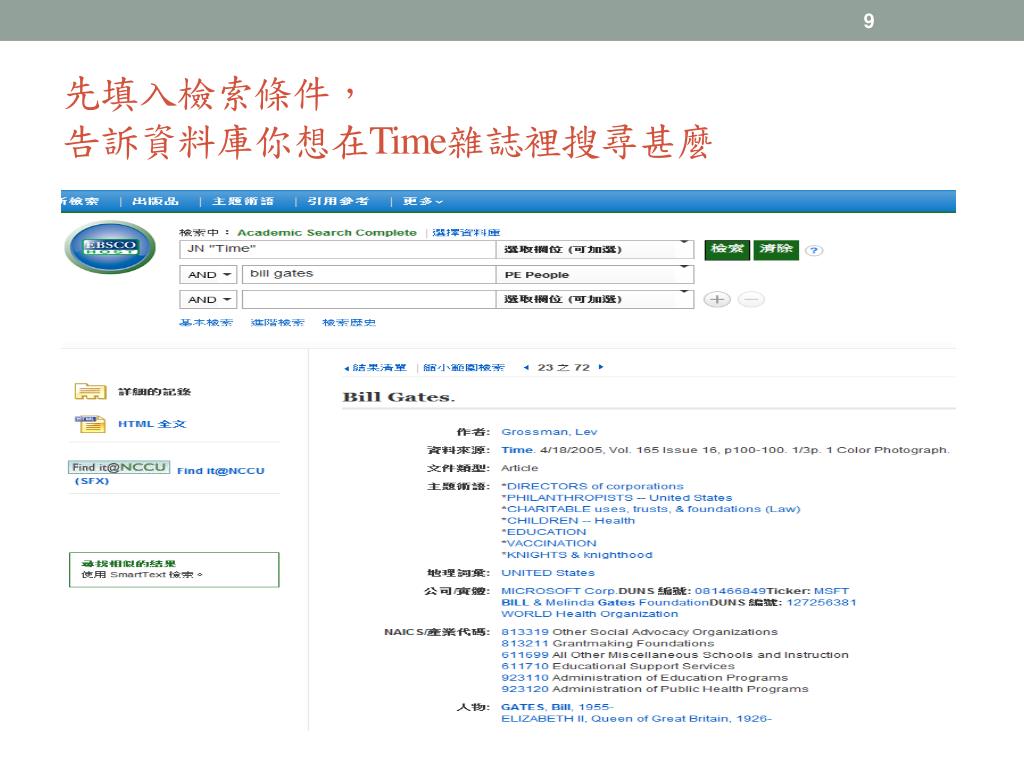Image resolution: width=1024 pixels, height=768 pixels.
Task: Click the WORLD Health Organization link
Action: [x=590, y=614]
